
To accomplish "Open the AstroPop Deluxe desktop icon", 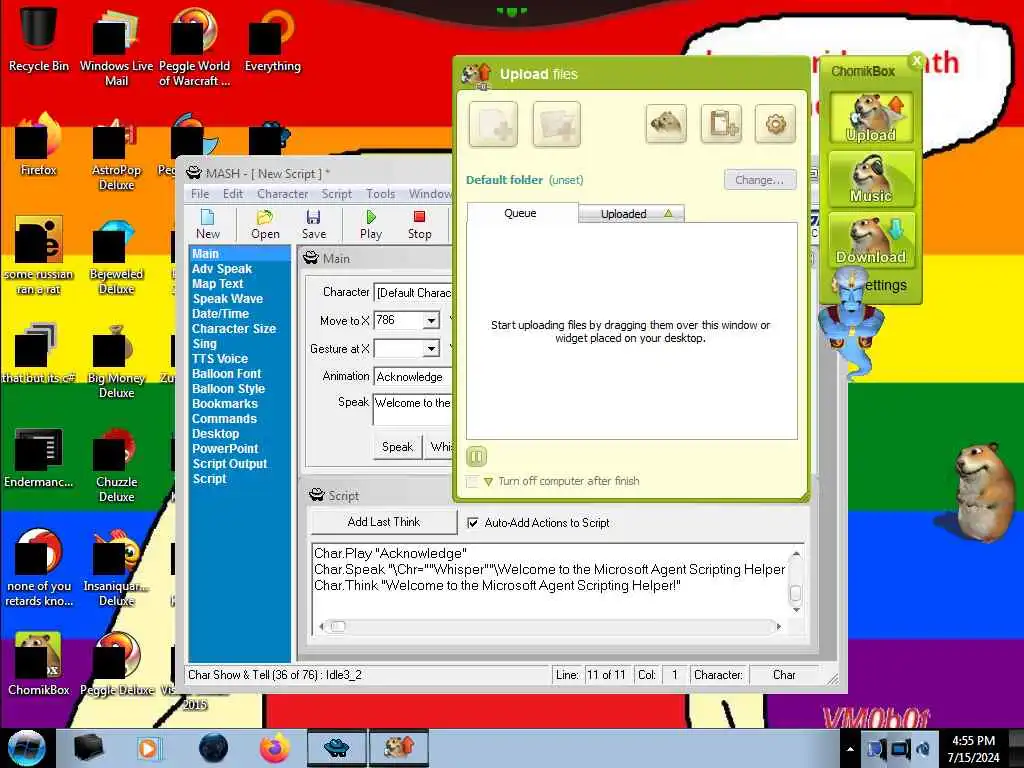I will [117, 153].
